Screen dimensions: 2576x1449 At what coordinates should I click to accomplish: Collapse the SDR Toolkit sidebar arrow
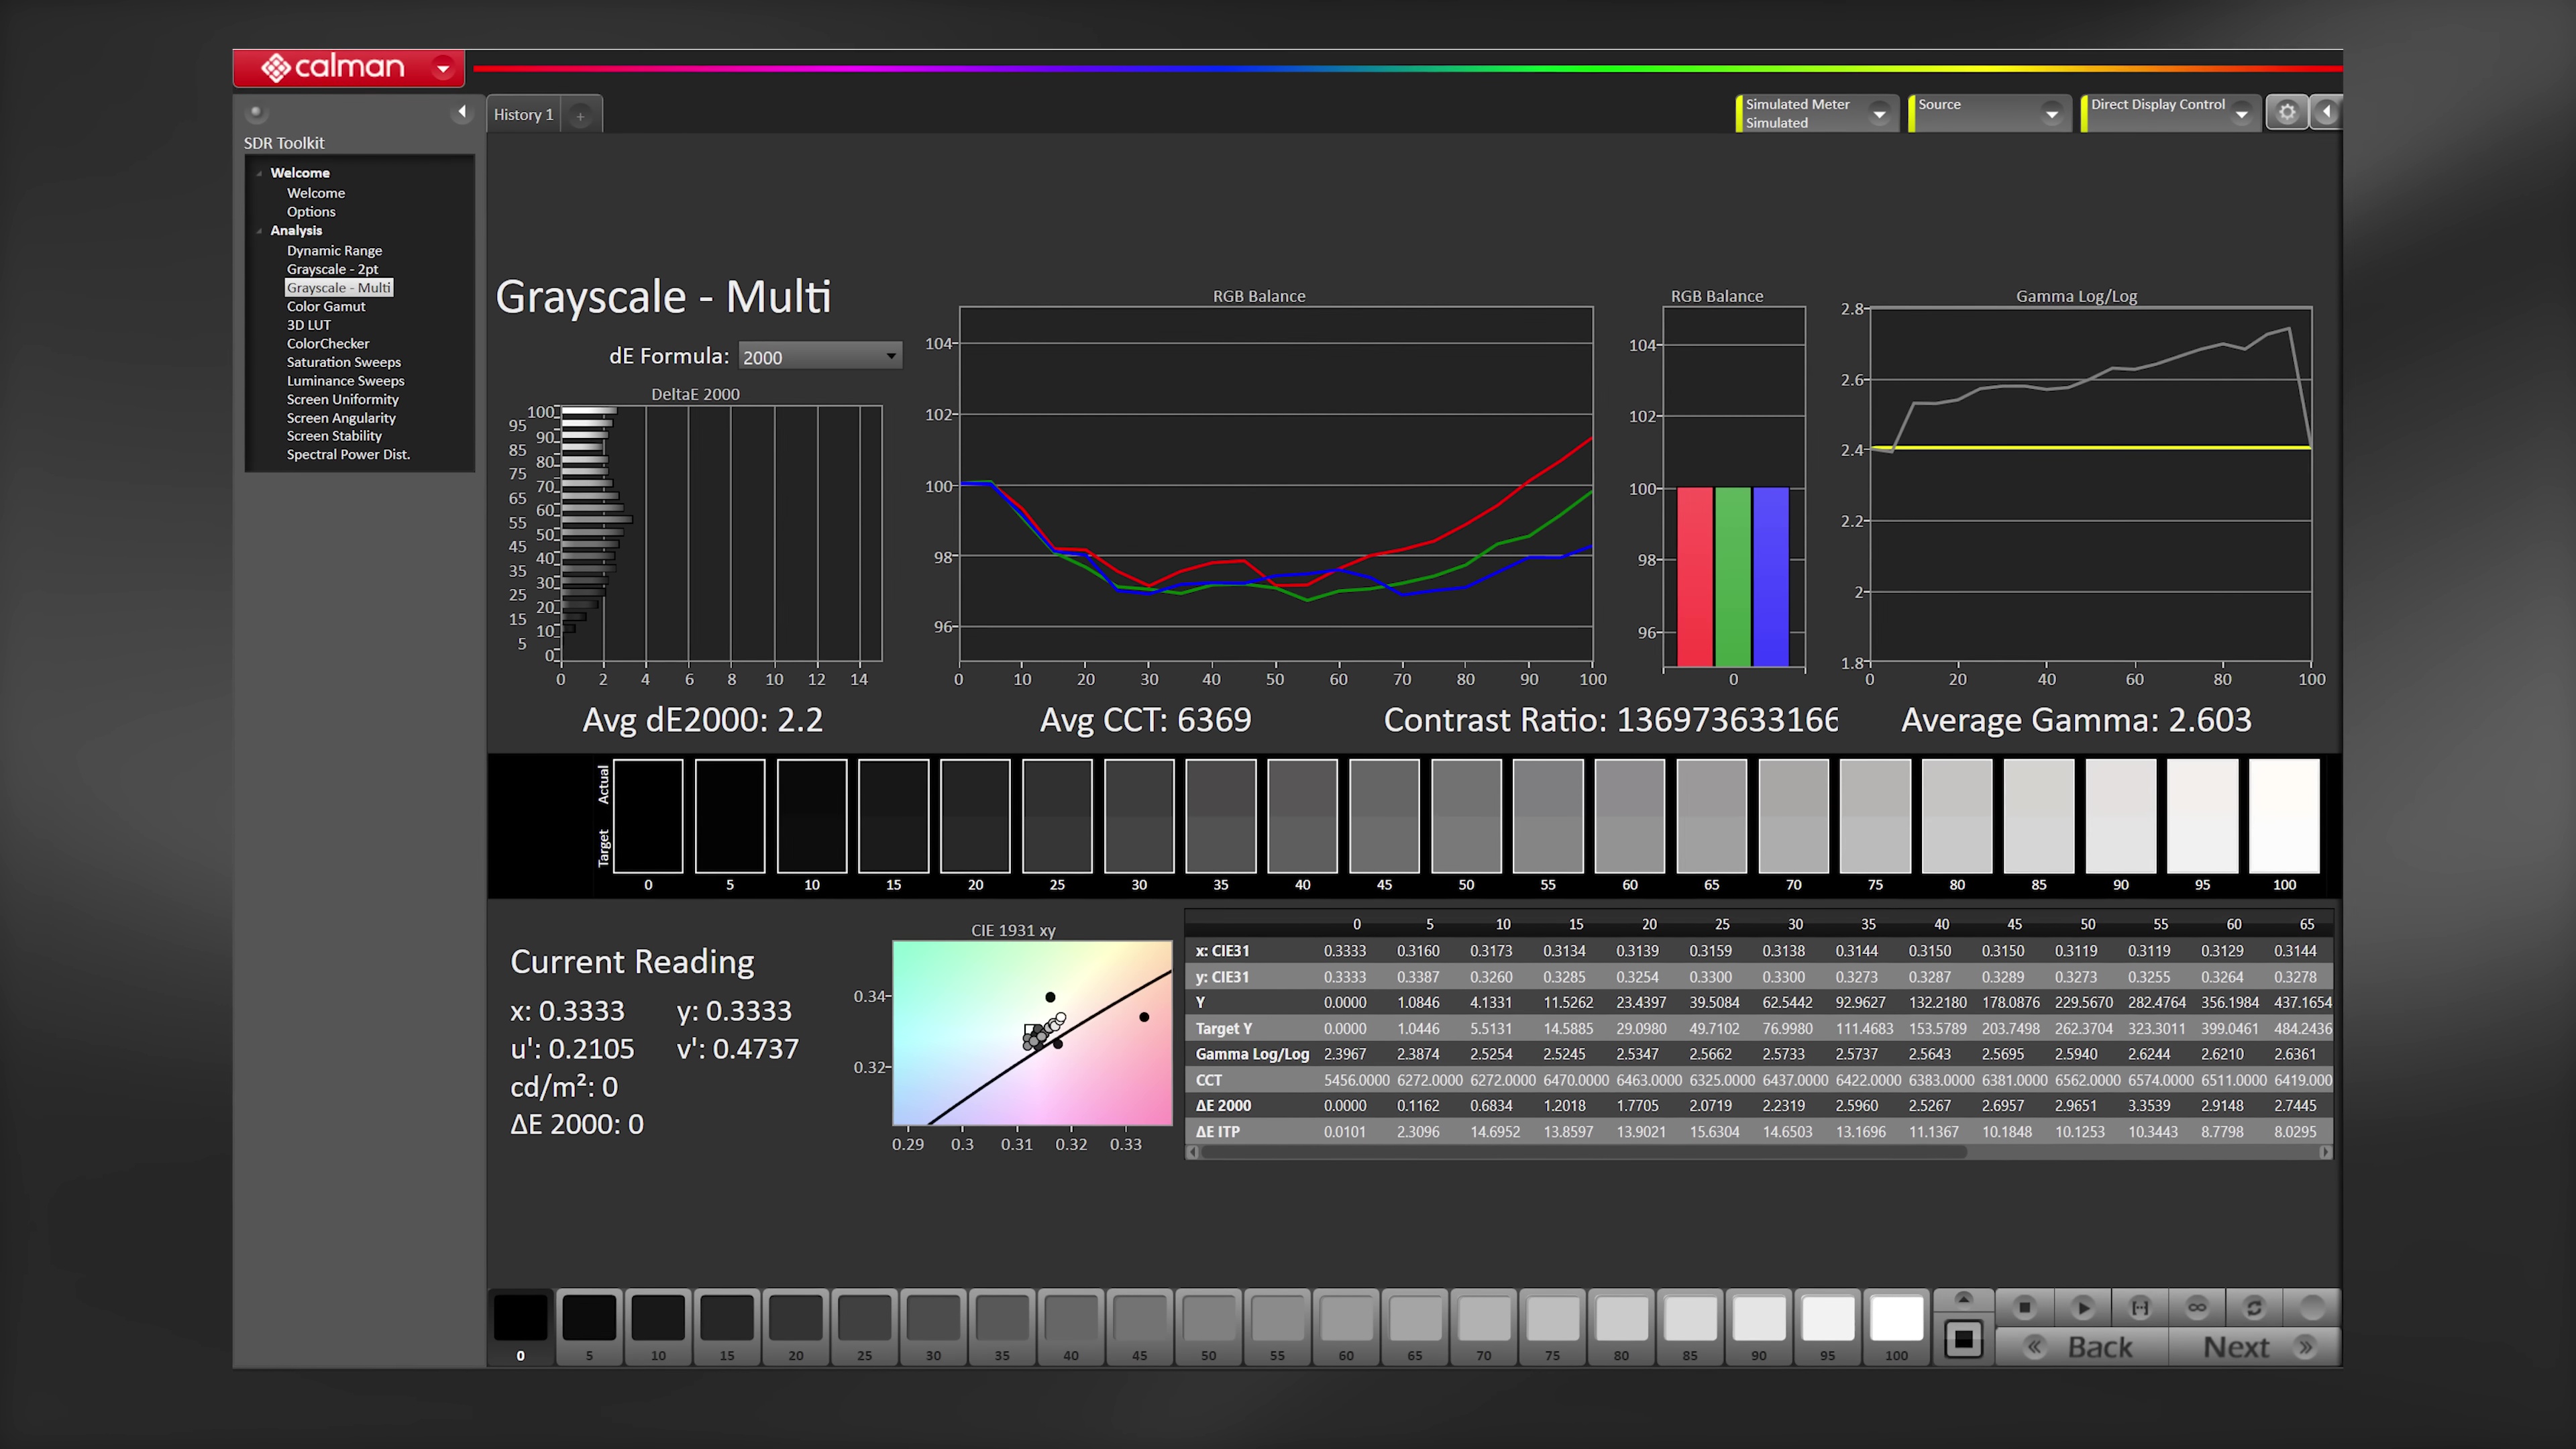point(462,112)
